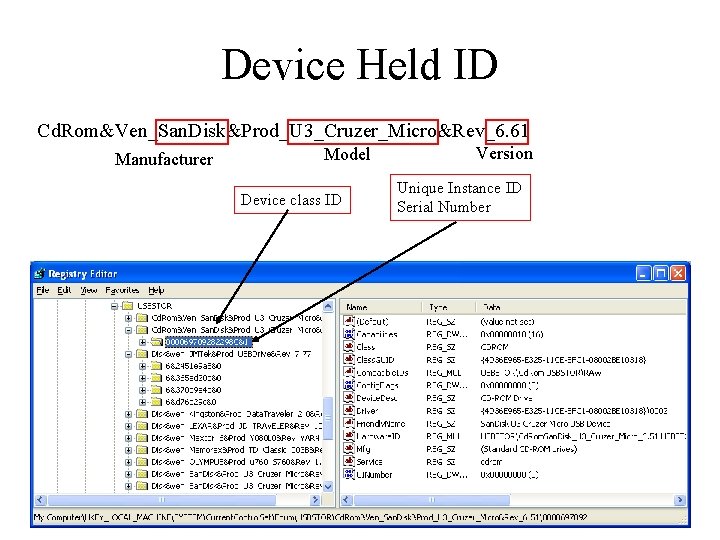The image size is (720, 540).
Task: Select the USBSTOR tree key
Action: (x=155, y=306)
